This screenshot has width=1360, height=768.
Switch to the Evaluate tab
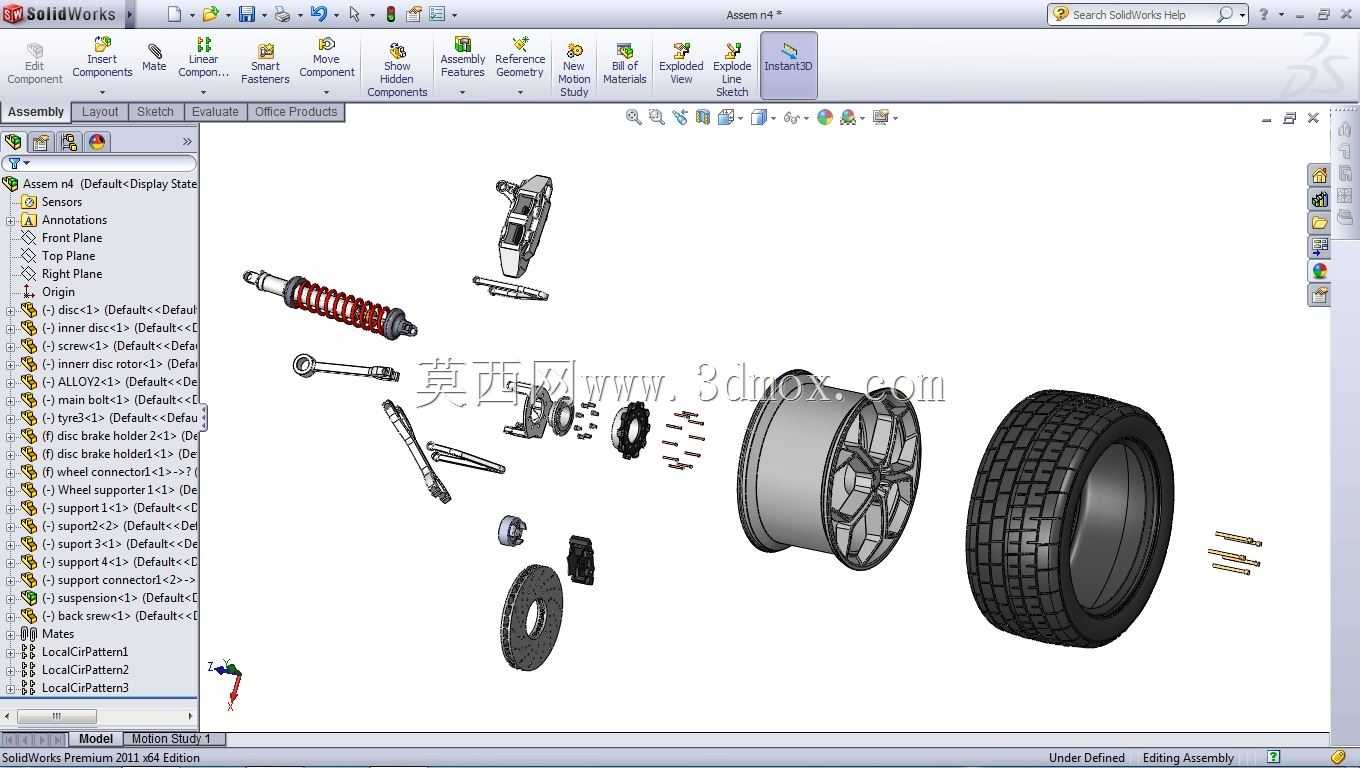click(215, 112)
